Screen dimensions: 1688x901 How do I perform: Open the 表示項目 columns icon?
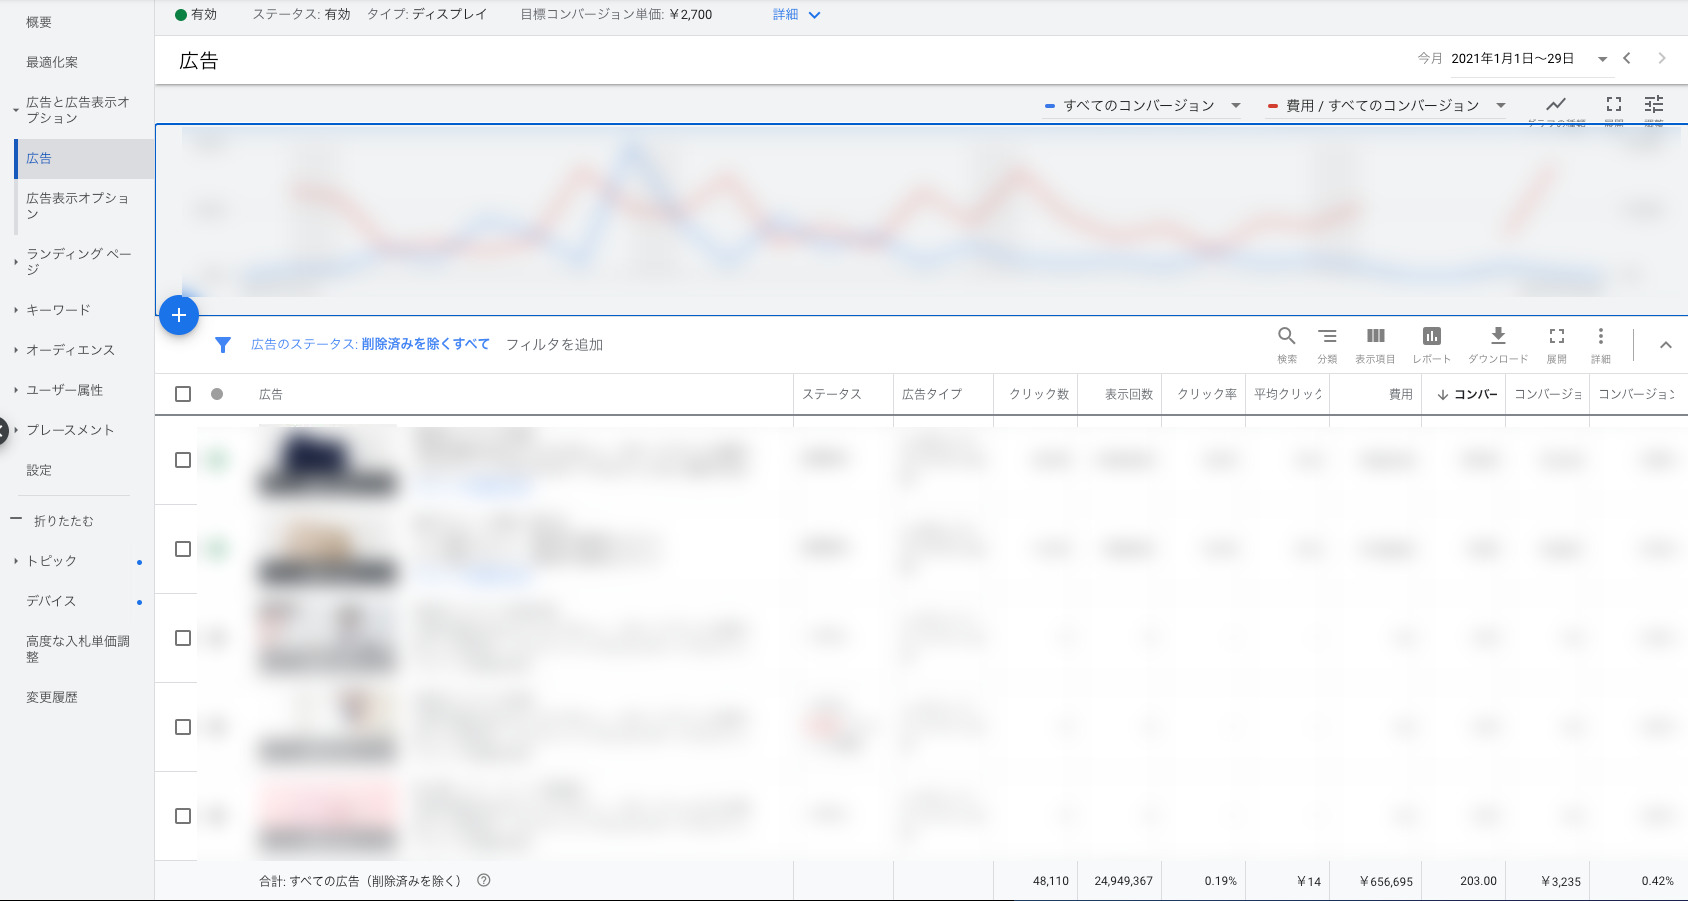point(1375,337)
